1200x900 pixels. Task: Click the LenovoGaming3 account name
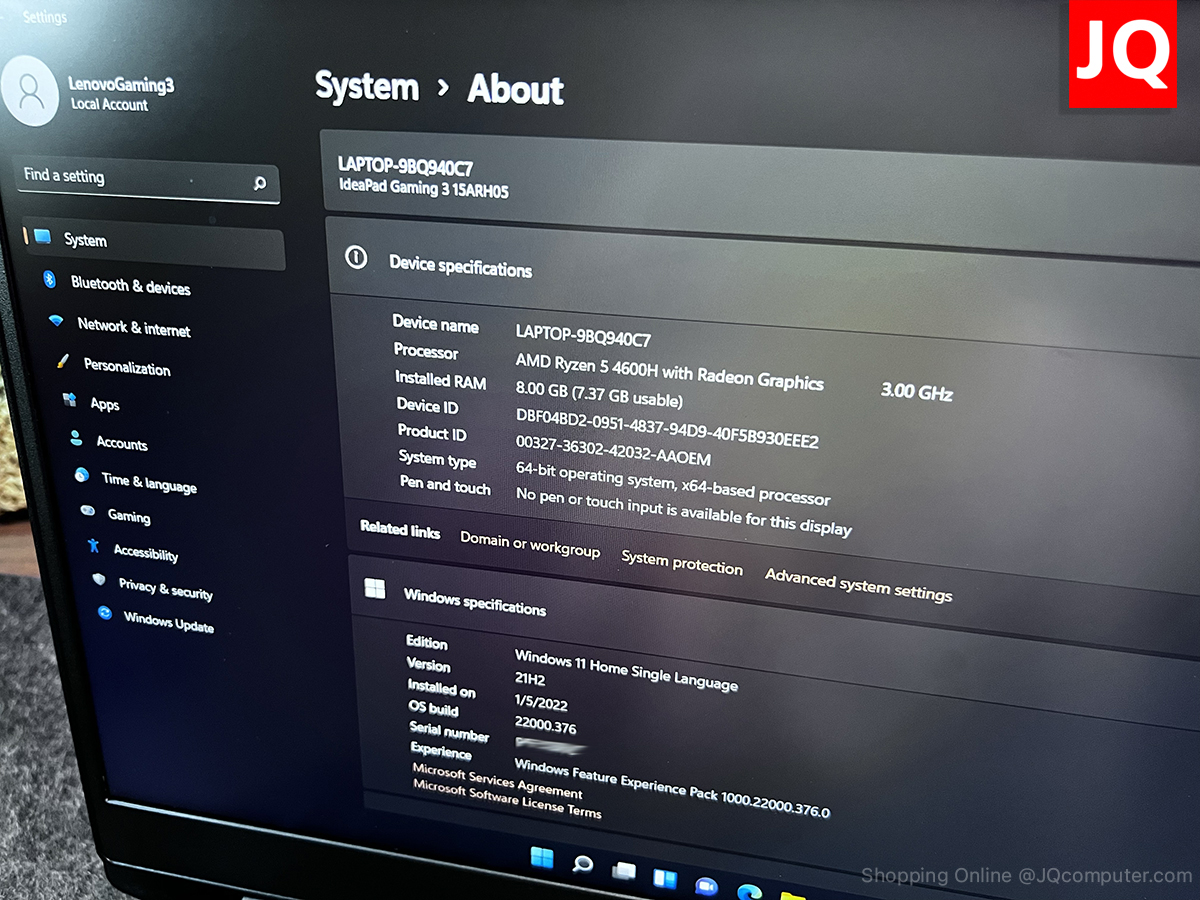click(121, 85)
